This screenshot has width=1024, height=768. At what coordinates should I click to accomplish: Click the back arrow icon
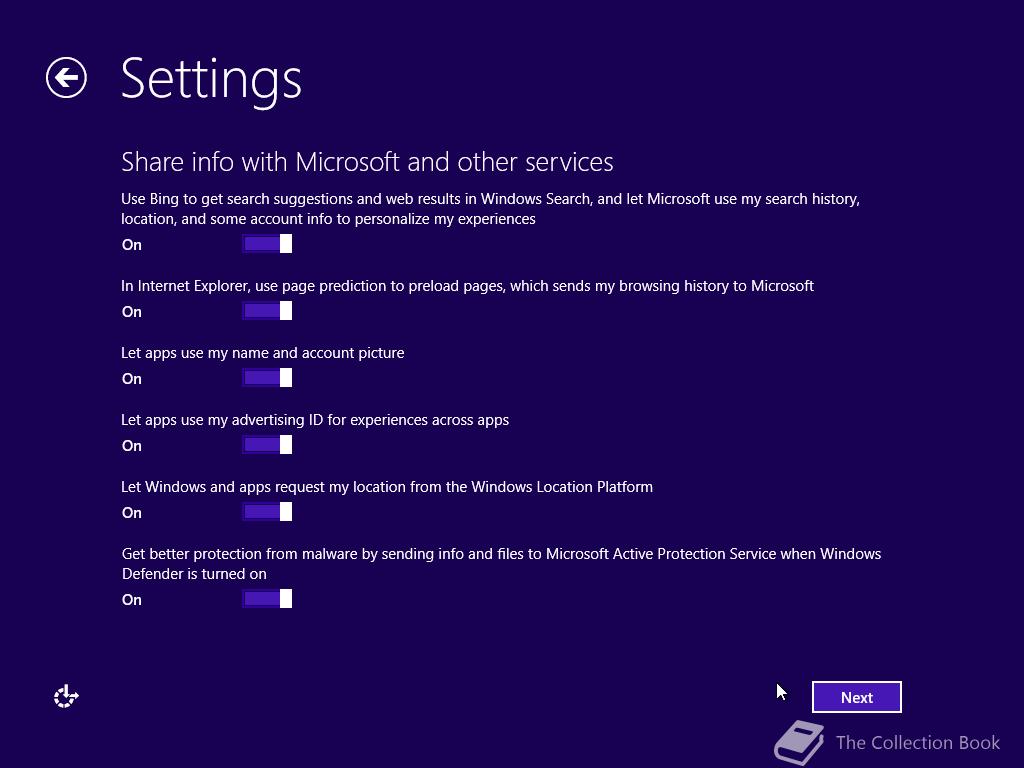pos(66,78)
